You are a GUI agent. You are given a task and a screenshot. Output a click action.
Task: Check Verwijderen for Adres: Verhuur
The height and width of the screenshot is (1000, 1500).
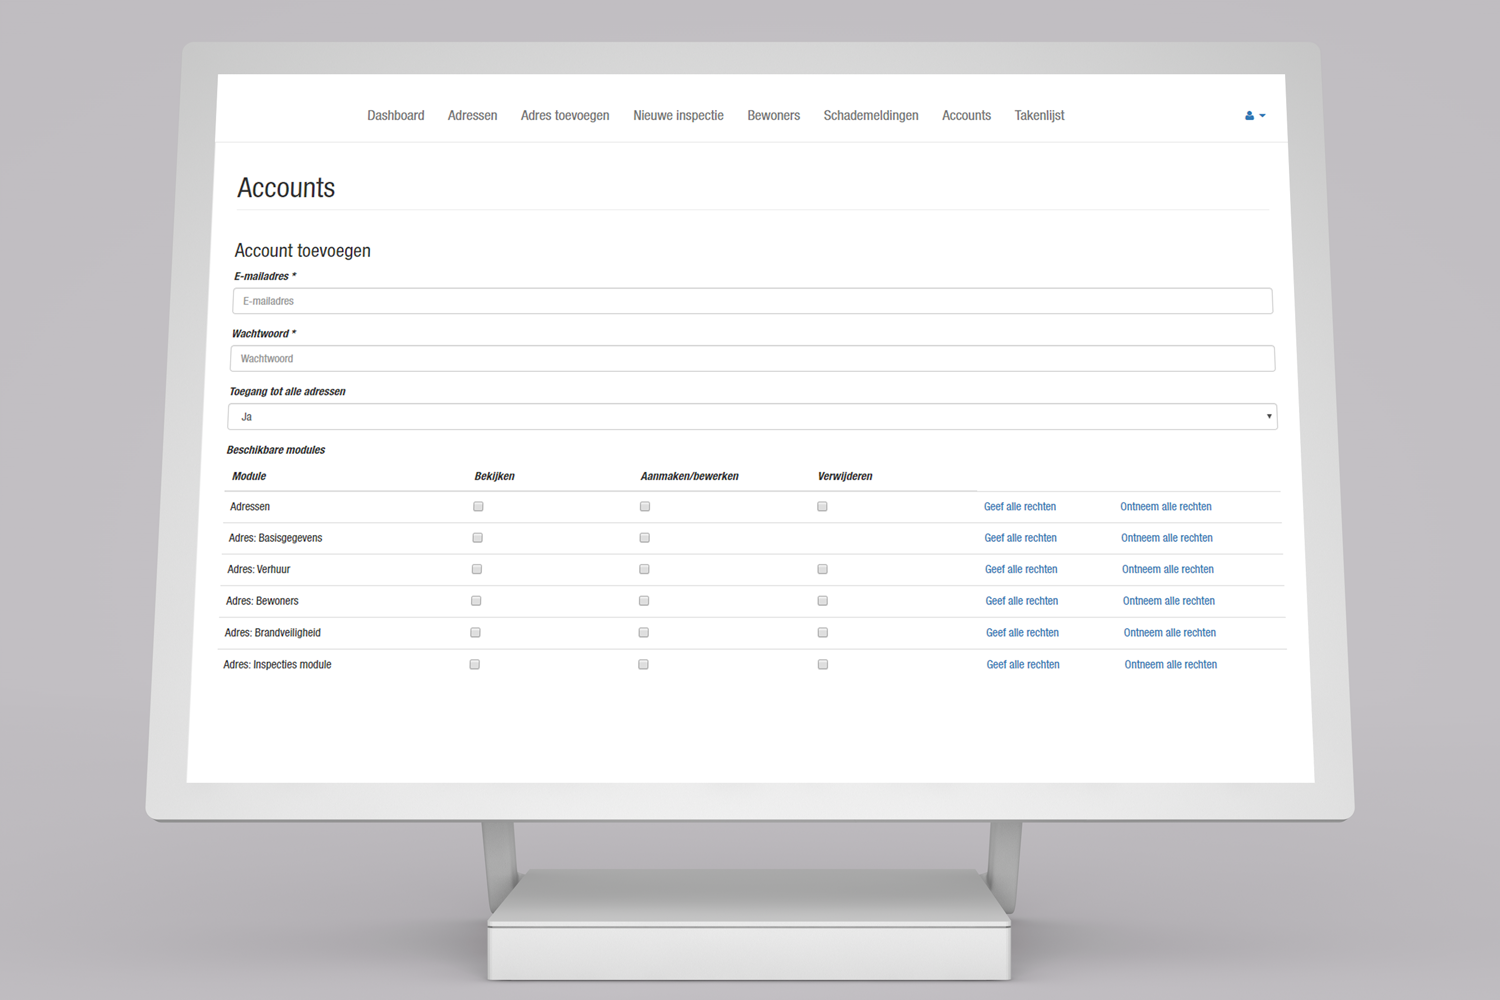[822, 569]
